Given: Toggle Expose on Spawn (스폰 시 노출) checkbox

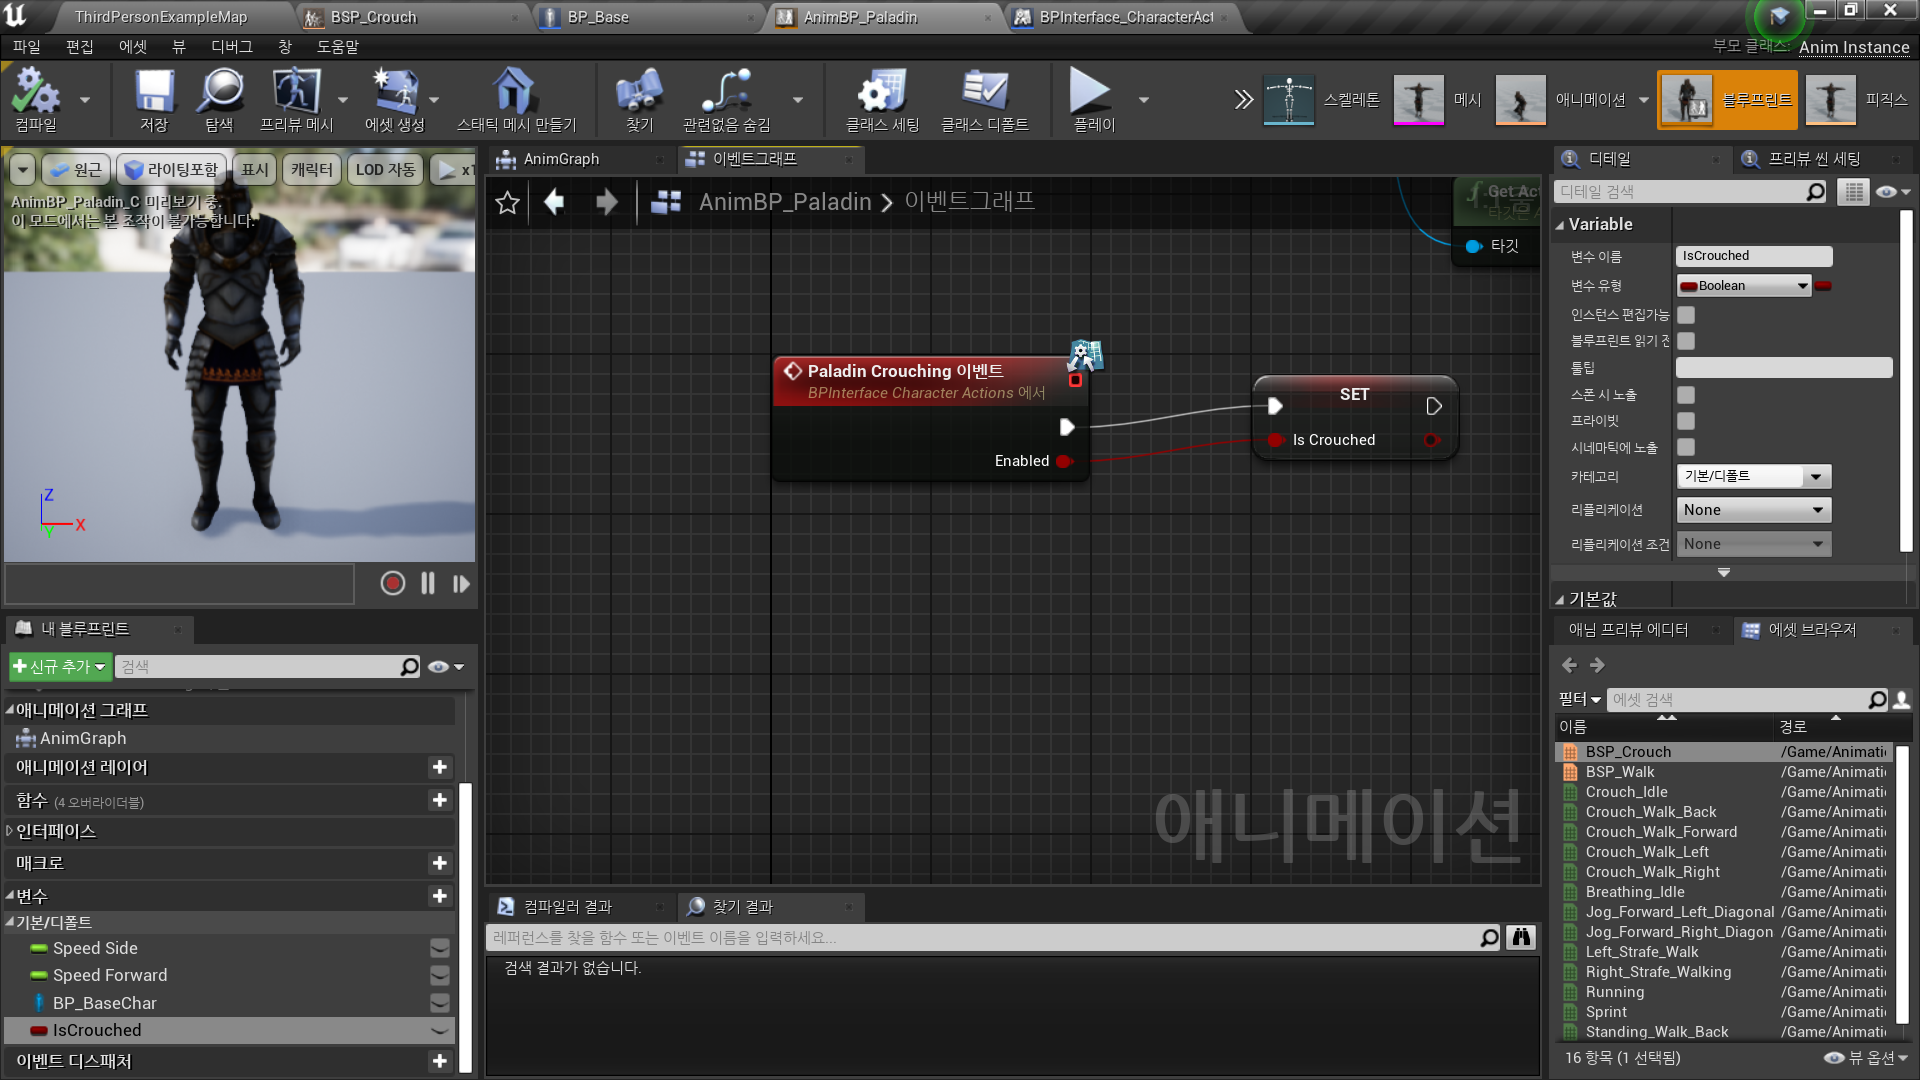Looking at the screenshot, I should tap(1686, 395).
